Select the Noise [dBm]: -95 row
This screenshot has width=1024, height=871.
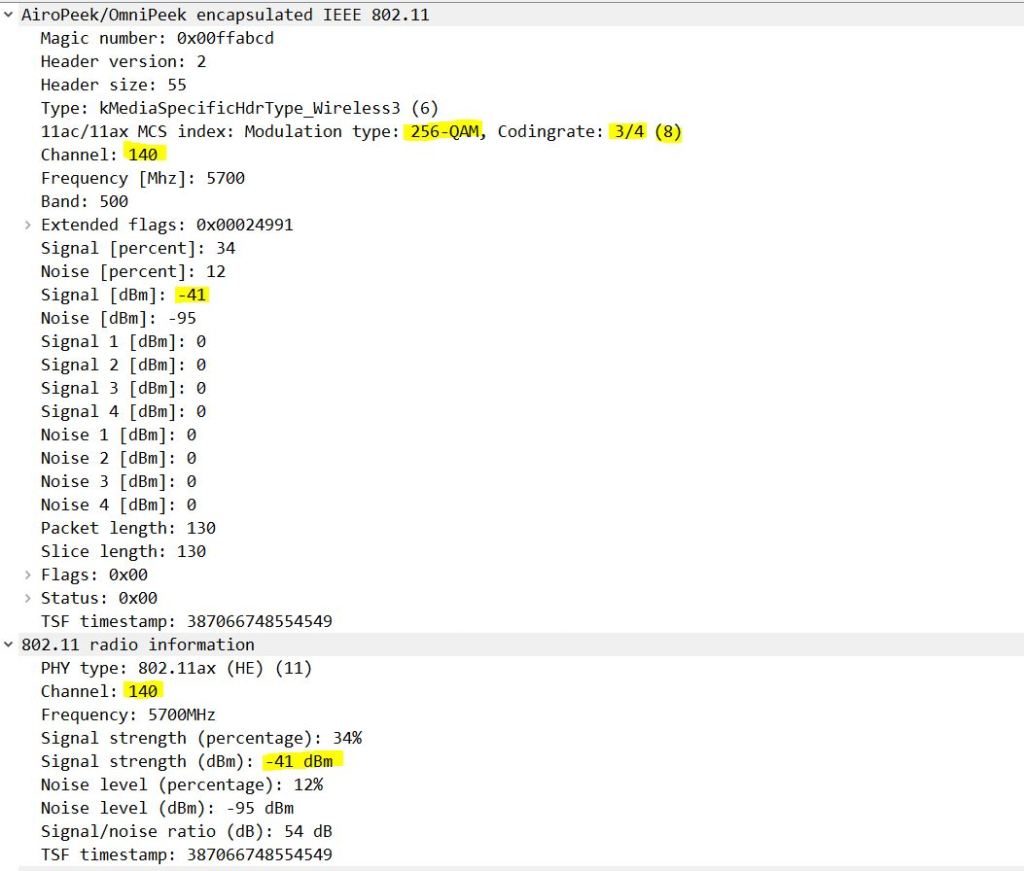[118, 318]
